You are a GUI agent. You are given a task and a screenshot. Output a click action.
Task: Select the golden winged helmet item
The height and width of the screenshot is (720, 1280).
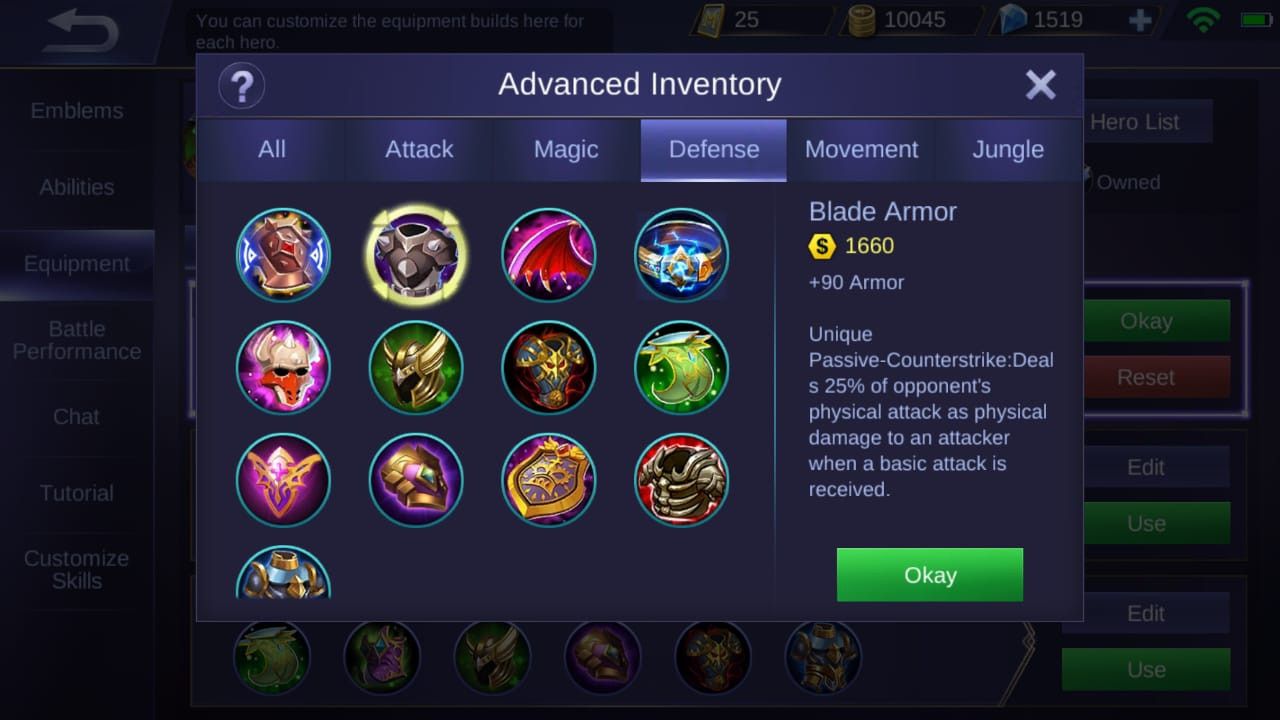[x=415, y=367]
